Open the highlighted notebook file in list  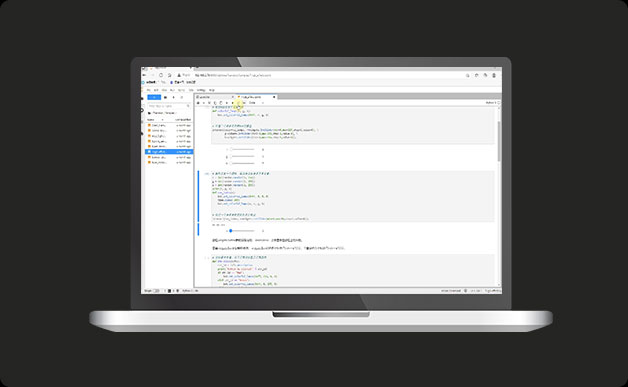point(169,152)
